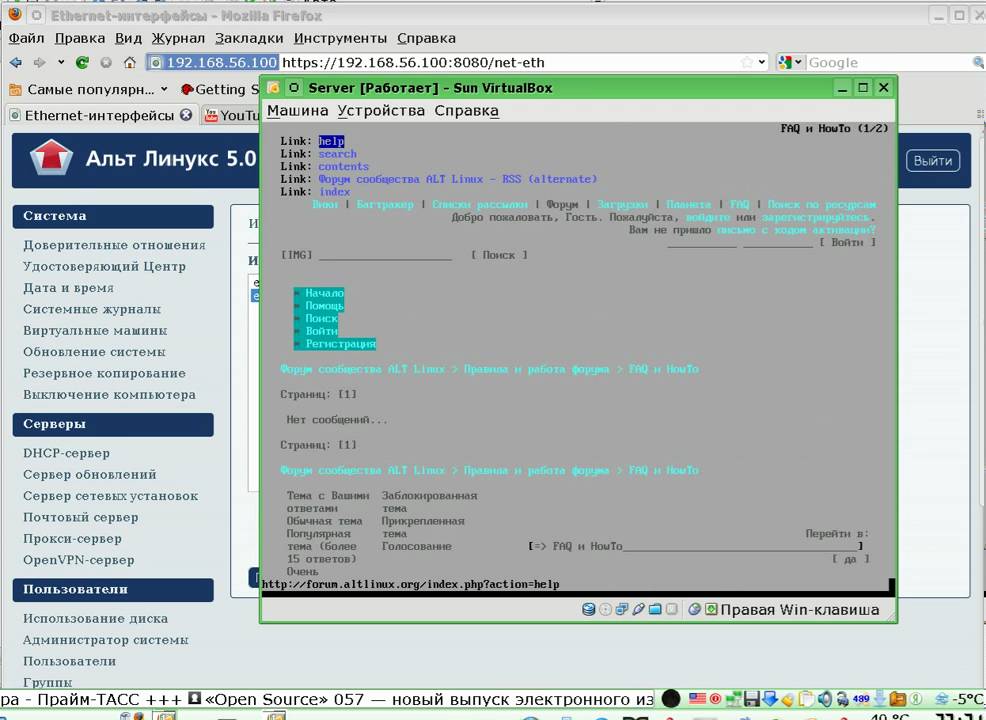Screen dimensions: 986x720
Task: Click VirtualBox host key capture indicator
Action: coord(711,609)
